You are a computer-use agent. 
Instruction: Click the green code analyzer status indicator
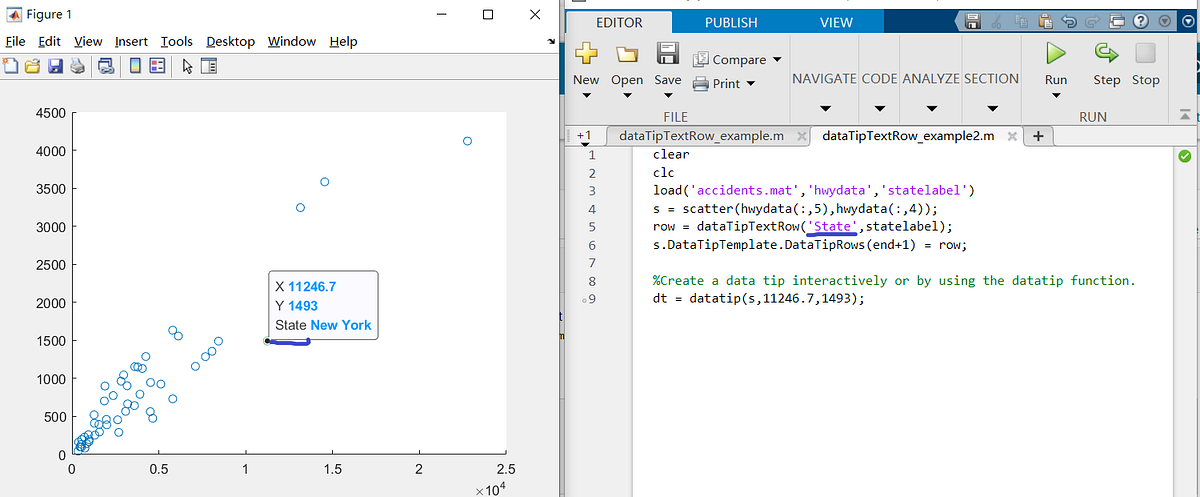pyautogui.click(x=1184, y=157)
